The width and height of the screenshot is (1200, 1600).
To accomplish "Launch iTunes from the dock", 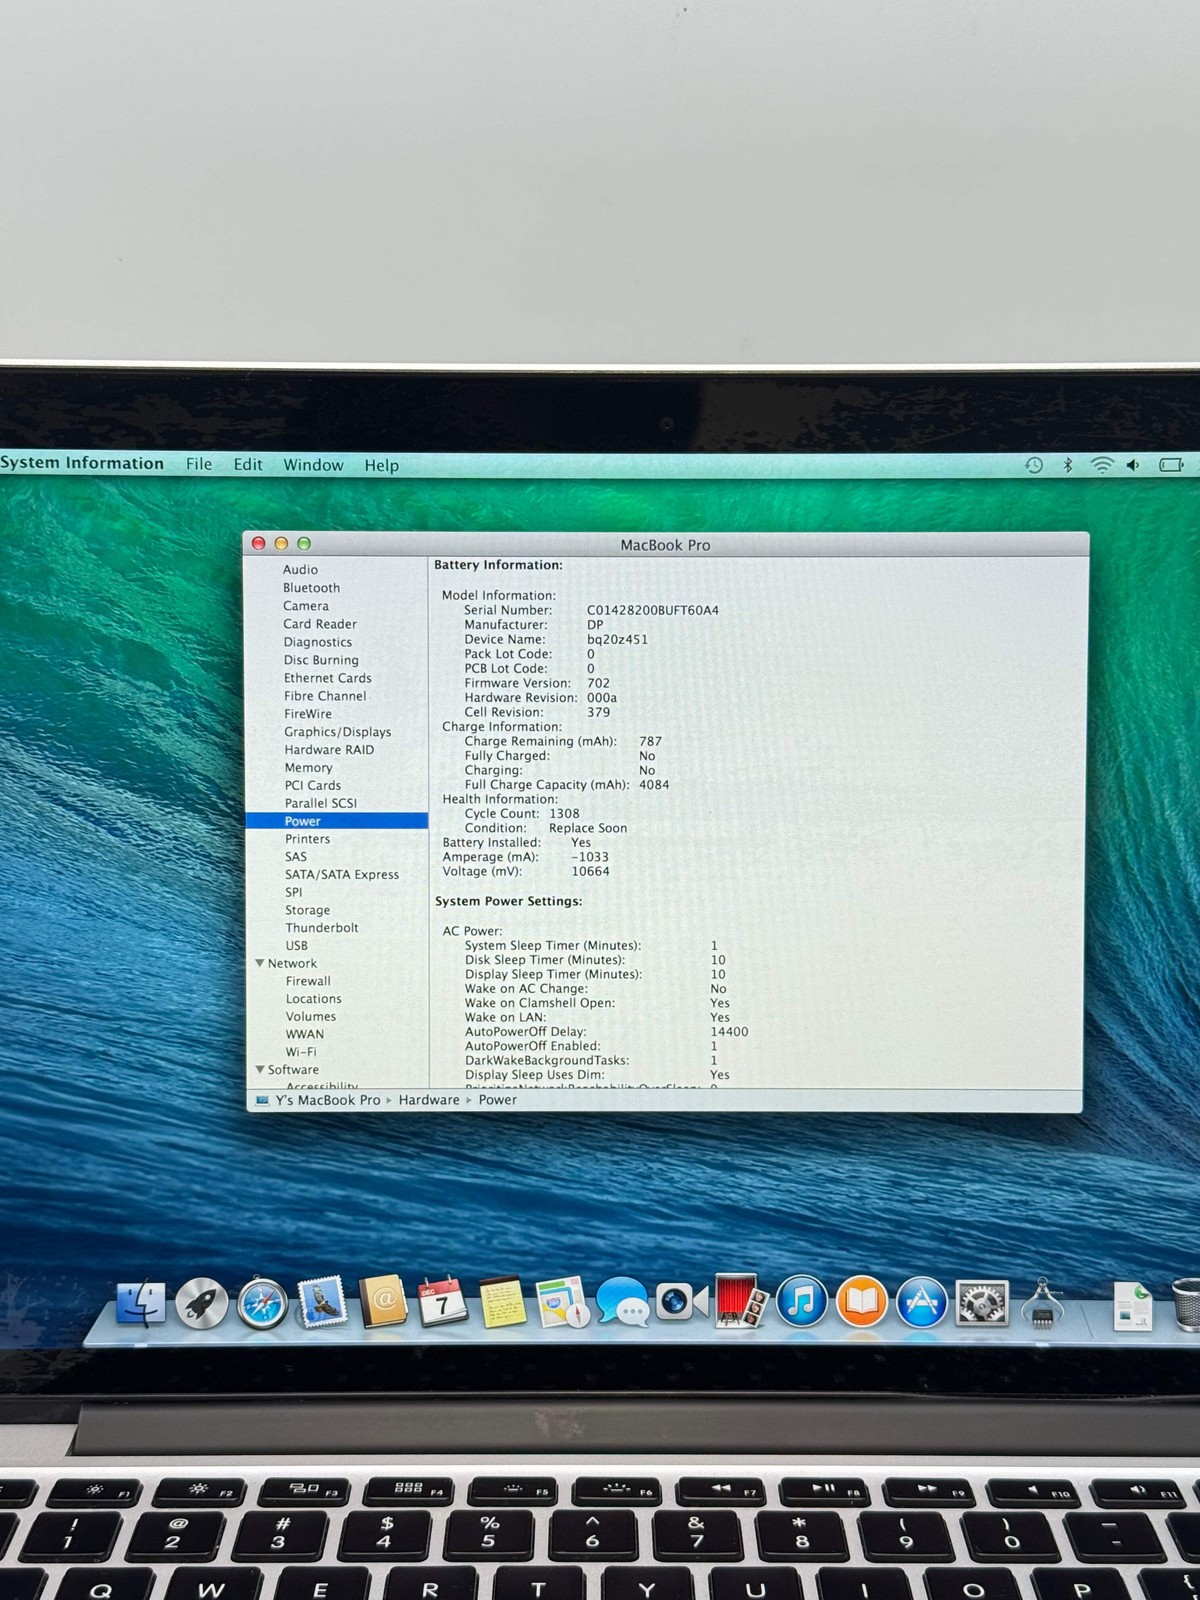I will click(x=801, y=1302).
